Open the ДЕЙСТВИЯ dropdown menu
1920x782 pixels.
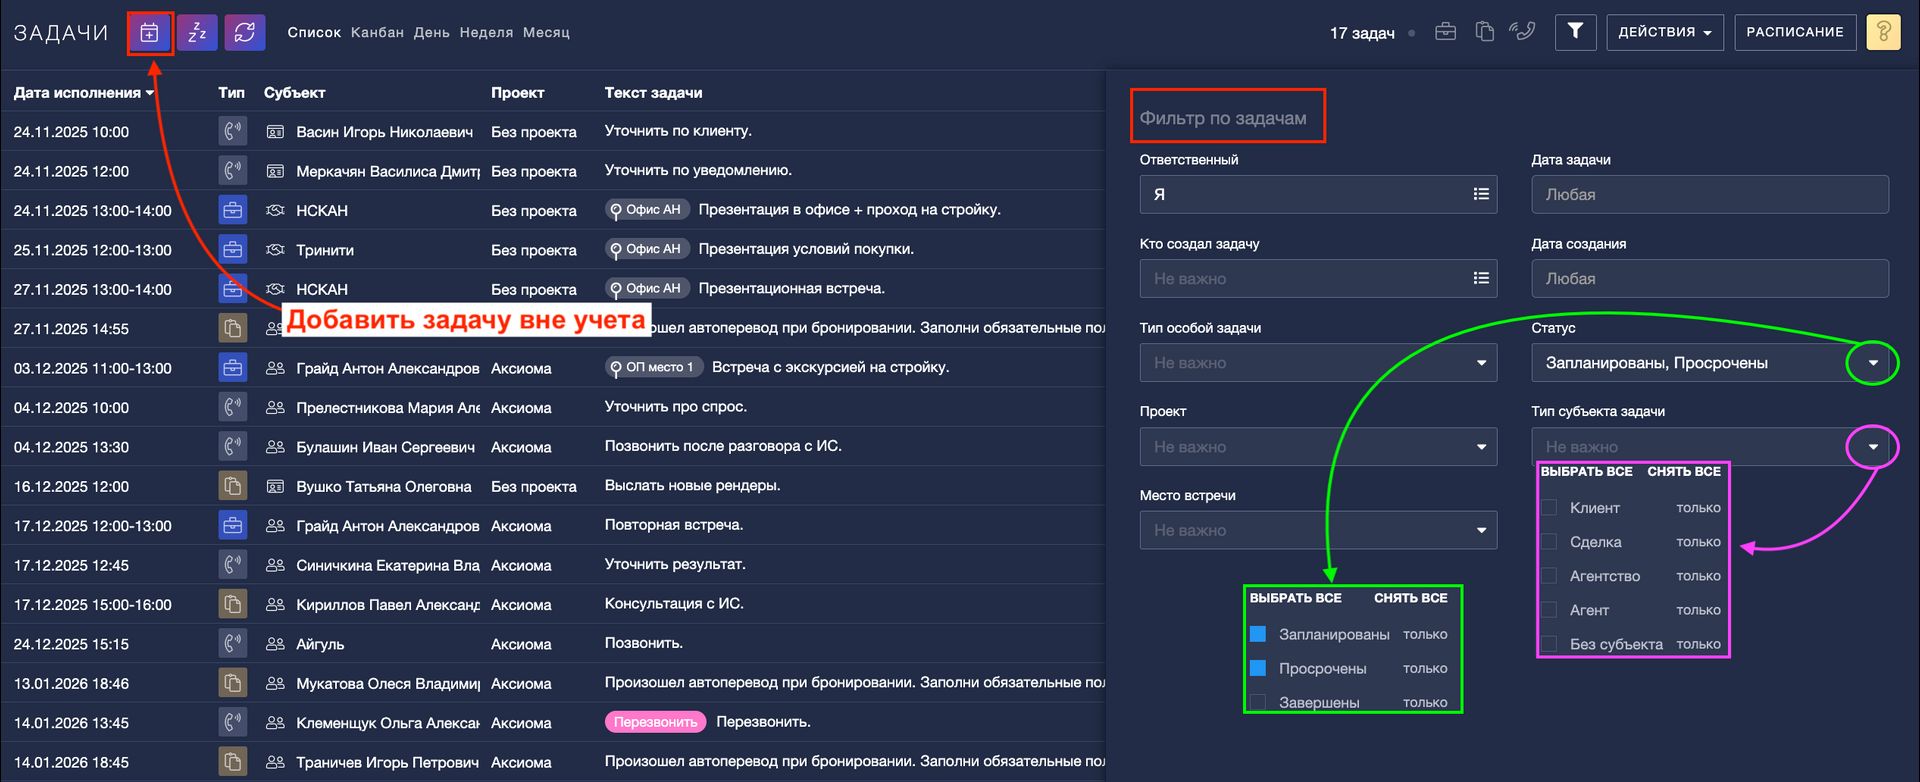(1665, 32)
